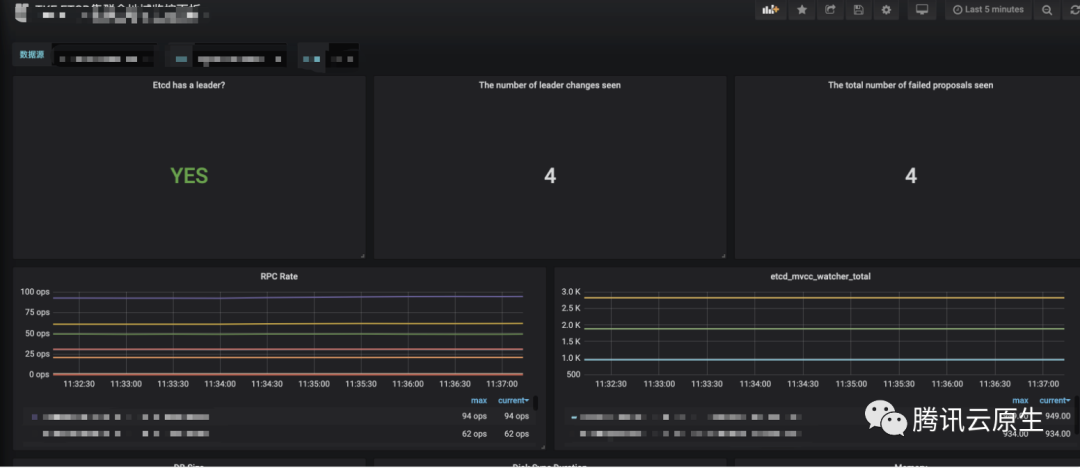
Task: Zoom out the time range
Action: click(x=1047, y=10)
